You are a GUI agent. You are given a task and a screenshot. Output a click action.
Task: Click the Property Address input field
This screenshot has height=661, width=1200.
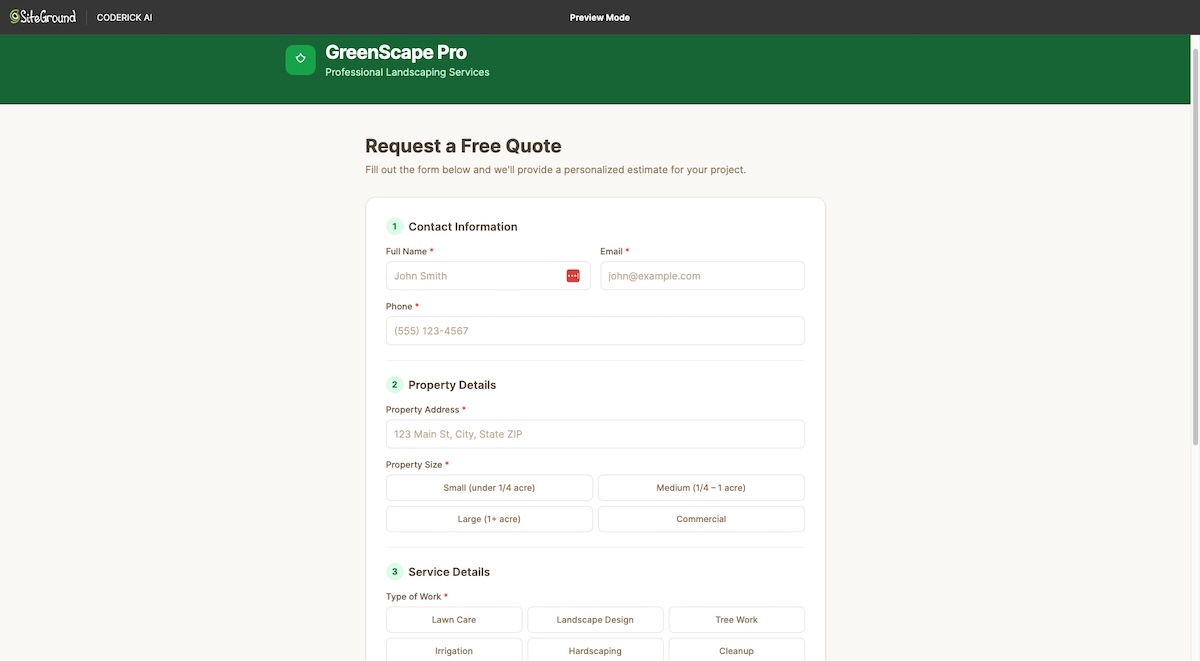click(595, 434)
